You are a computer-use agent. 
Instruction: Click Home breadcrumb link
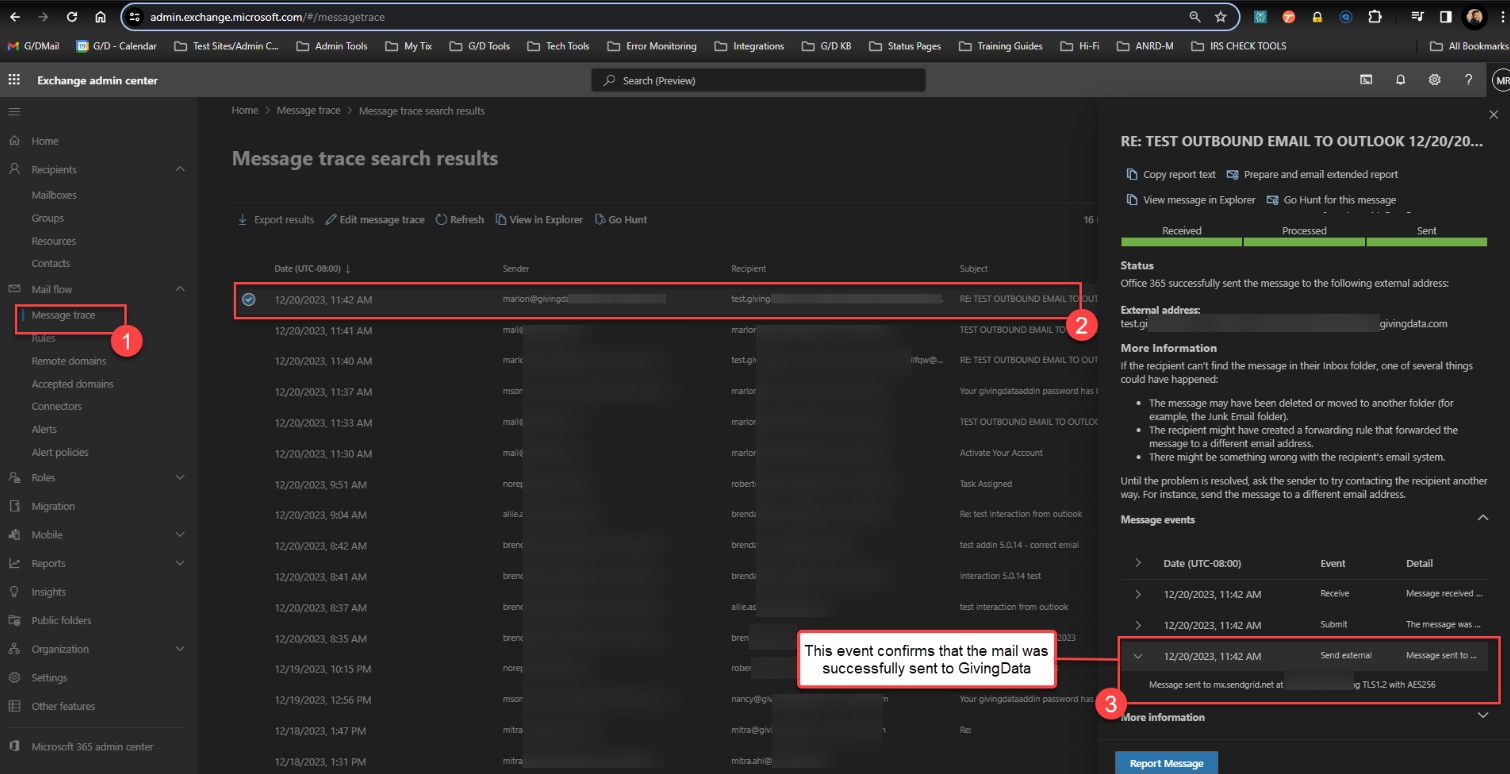coord(245,111)
